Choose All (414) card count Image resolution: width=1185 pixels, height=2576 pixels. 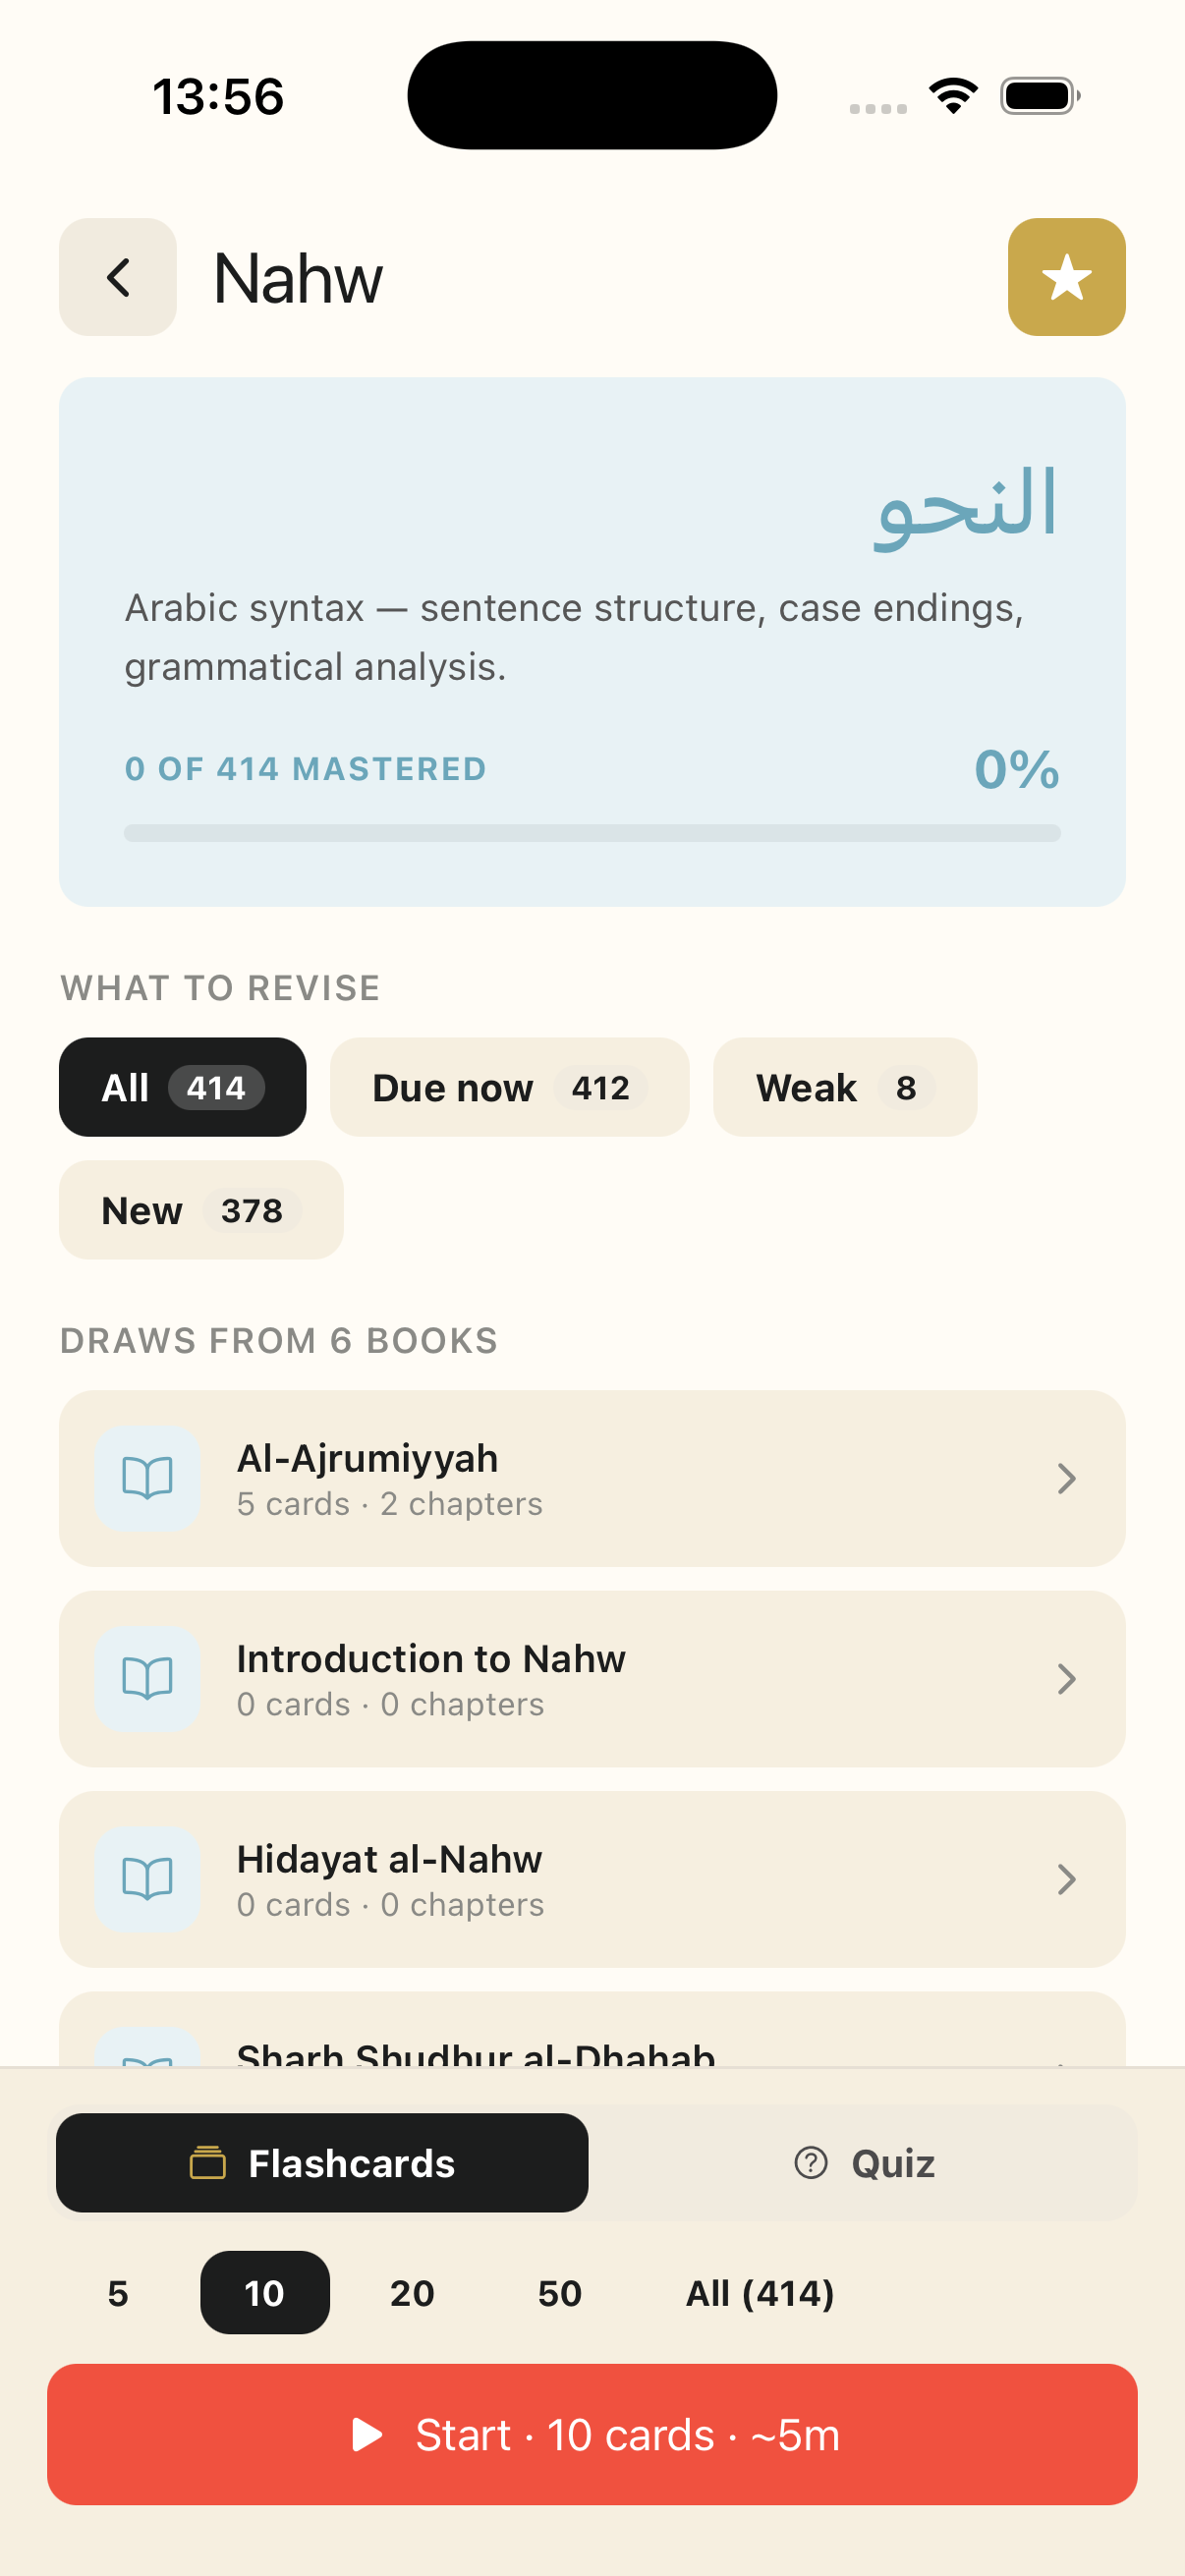point(759,2292)
